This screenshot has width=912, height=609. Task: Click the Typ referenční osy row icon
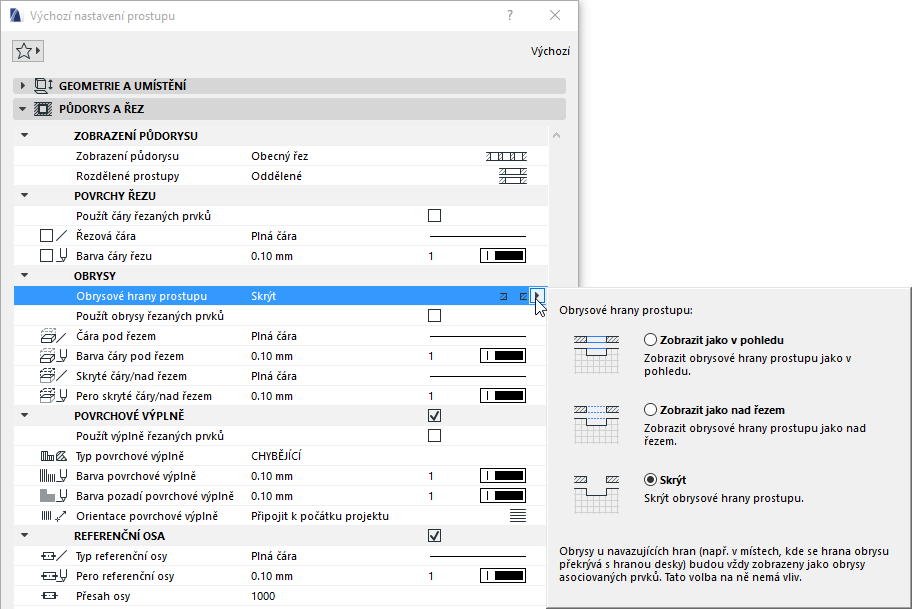54,556
